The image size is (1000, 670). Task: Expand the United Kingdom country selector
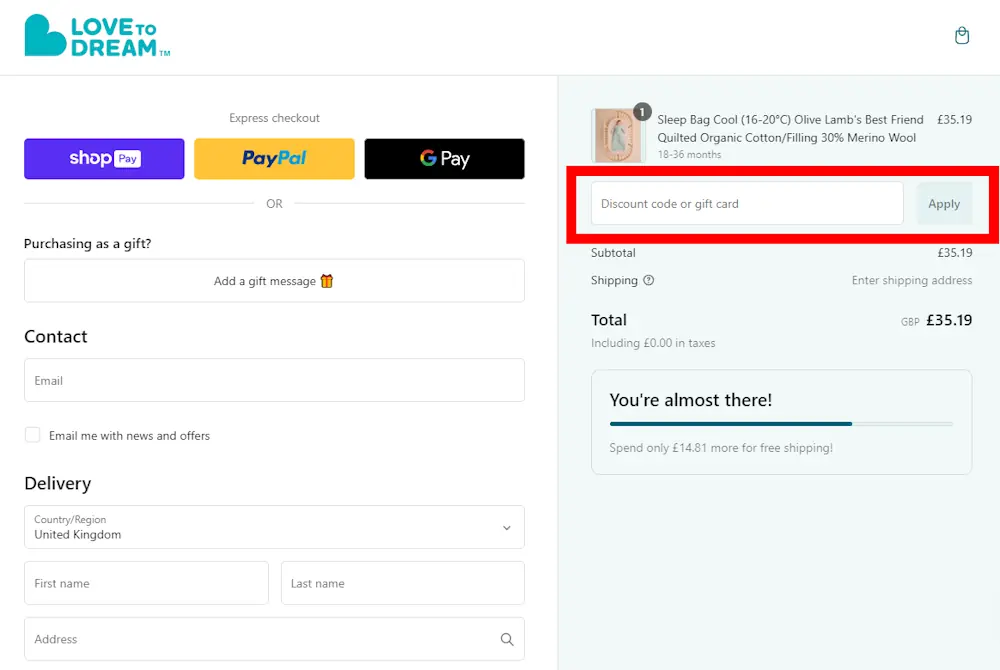tap(274, 527)
